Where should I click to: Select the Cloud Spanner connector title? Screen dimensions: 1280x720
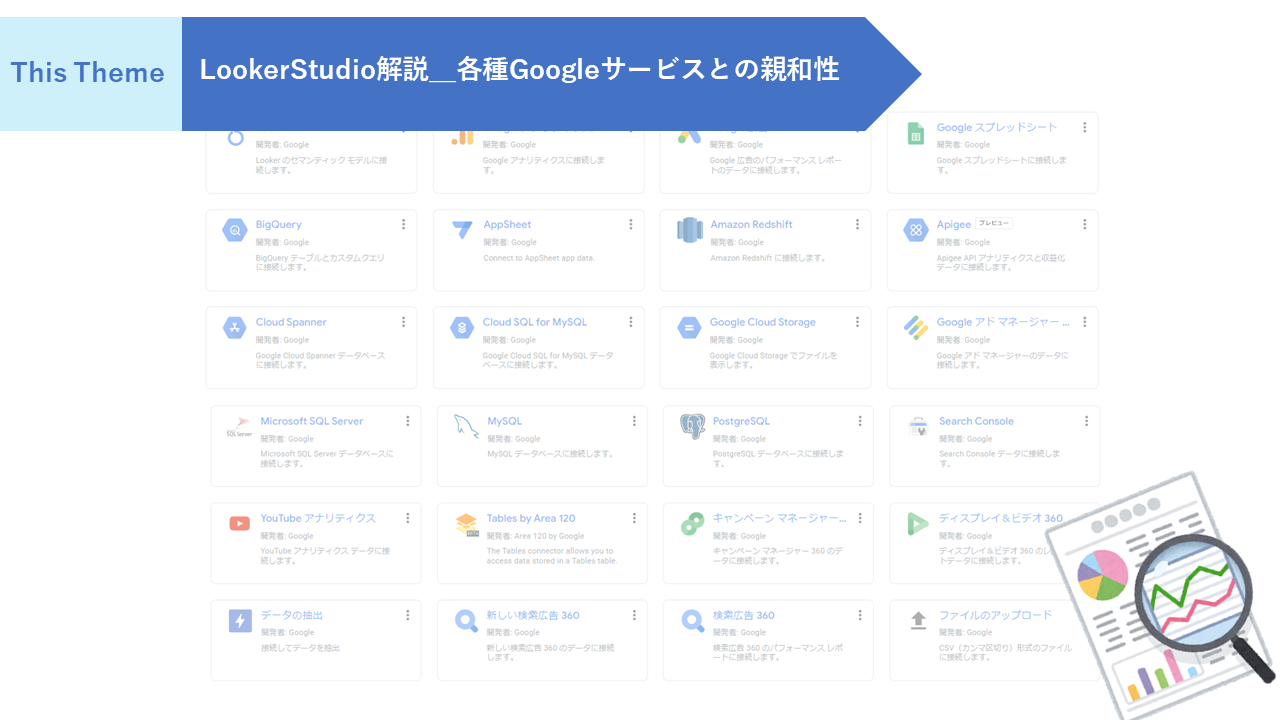coord(291,322)
